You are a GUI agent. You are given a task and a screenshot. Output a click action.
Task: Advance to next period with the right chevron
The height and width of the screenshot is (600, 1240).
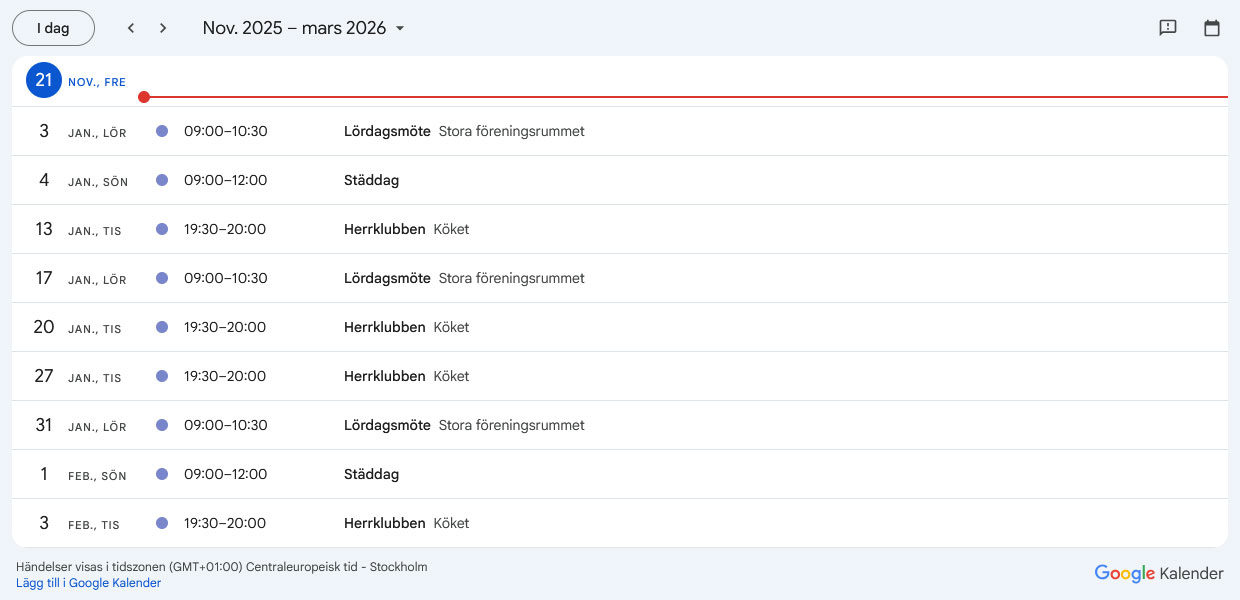pos(163,28)
